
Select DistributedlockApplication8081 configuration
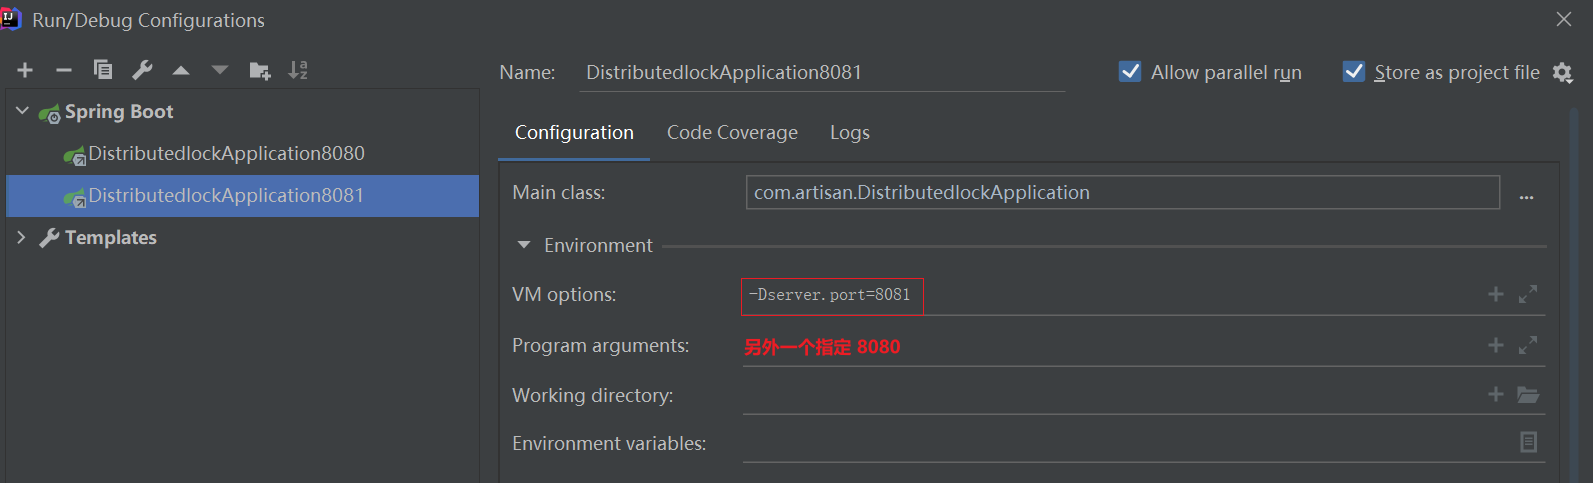[226, 196]
